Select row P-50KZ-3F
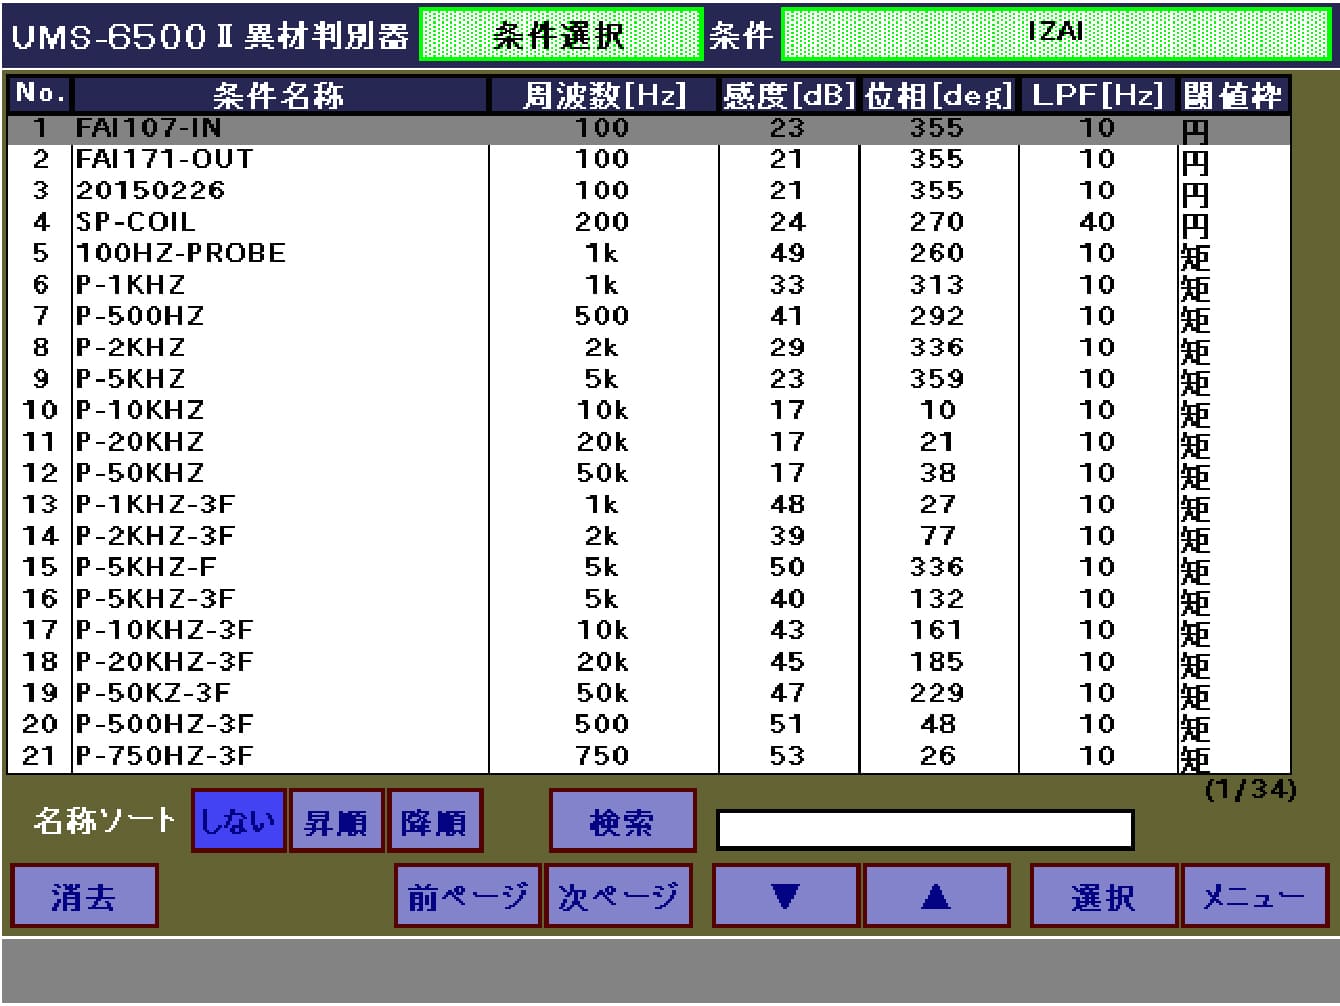 [x=648, y=693]
